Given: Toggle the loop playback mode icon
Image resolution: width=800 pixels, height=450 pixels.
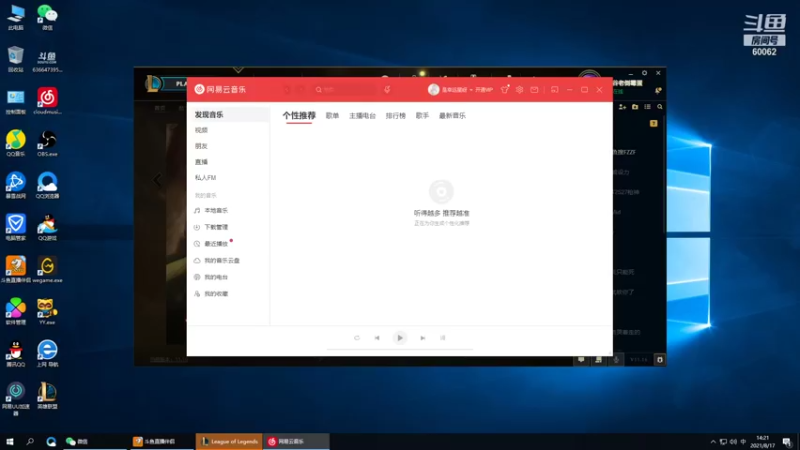Looking at the screenshot, I should coord(357,338).
